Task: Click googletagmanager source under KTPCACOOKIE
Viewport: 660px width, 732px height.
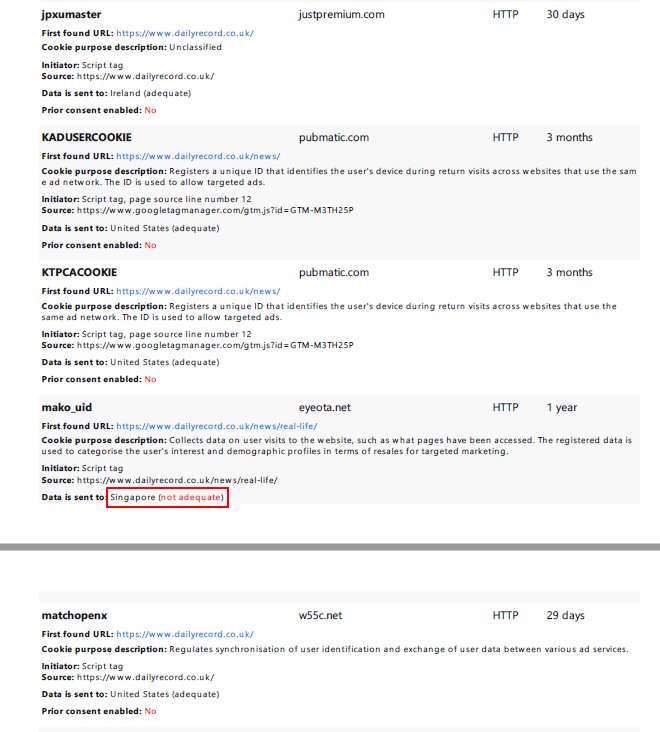Action: click(x=215, y=345)
